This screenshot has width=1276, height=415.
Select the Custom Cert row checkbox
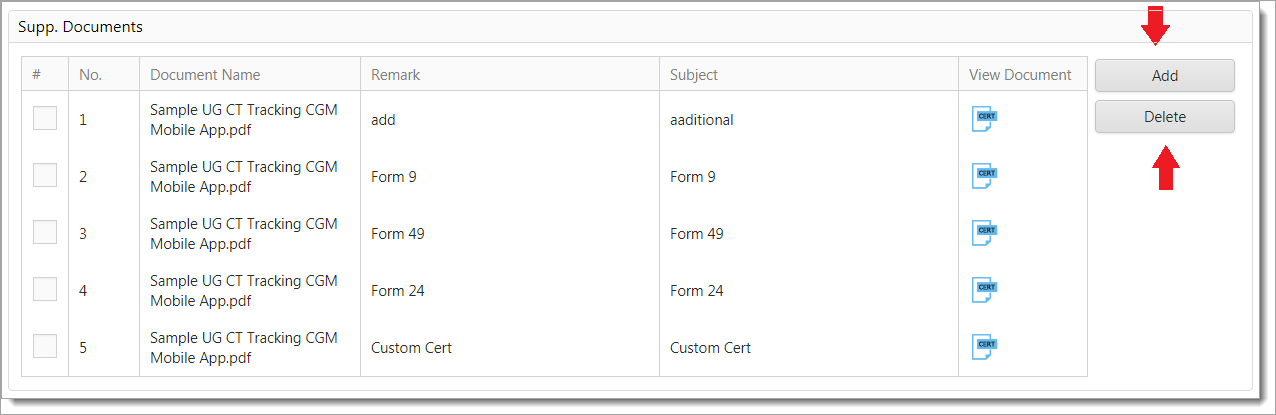(45, 347)
